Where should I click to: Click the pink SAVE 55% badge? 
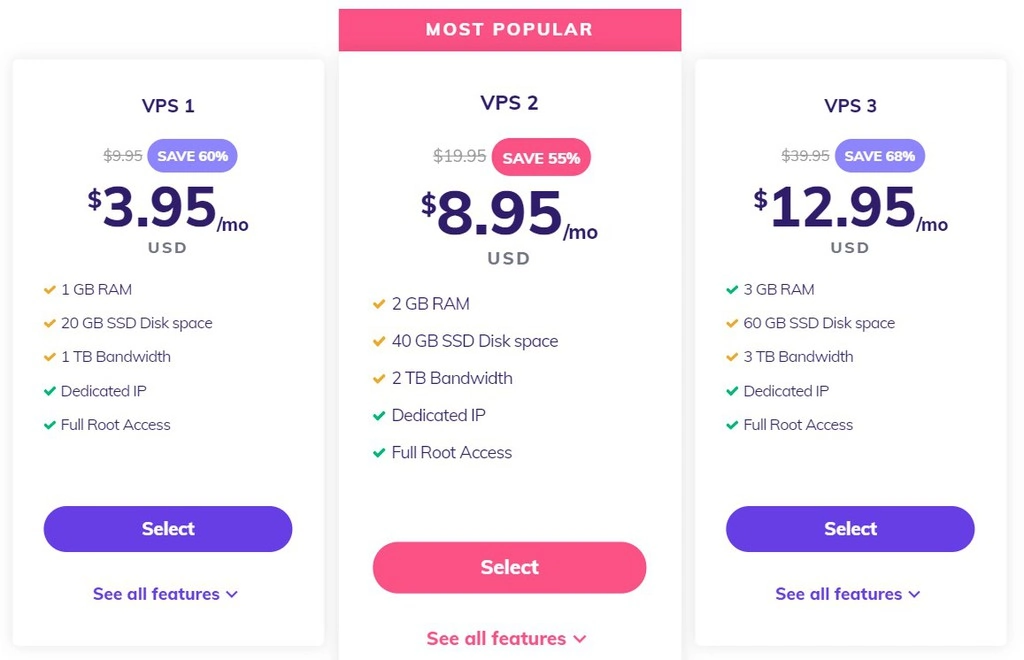[541, 158]
